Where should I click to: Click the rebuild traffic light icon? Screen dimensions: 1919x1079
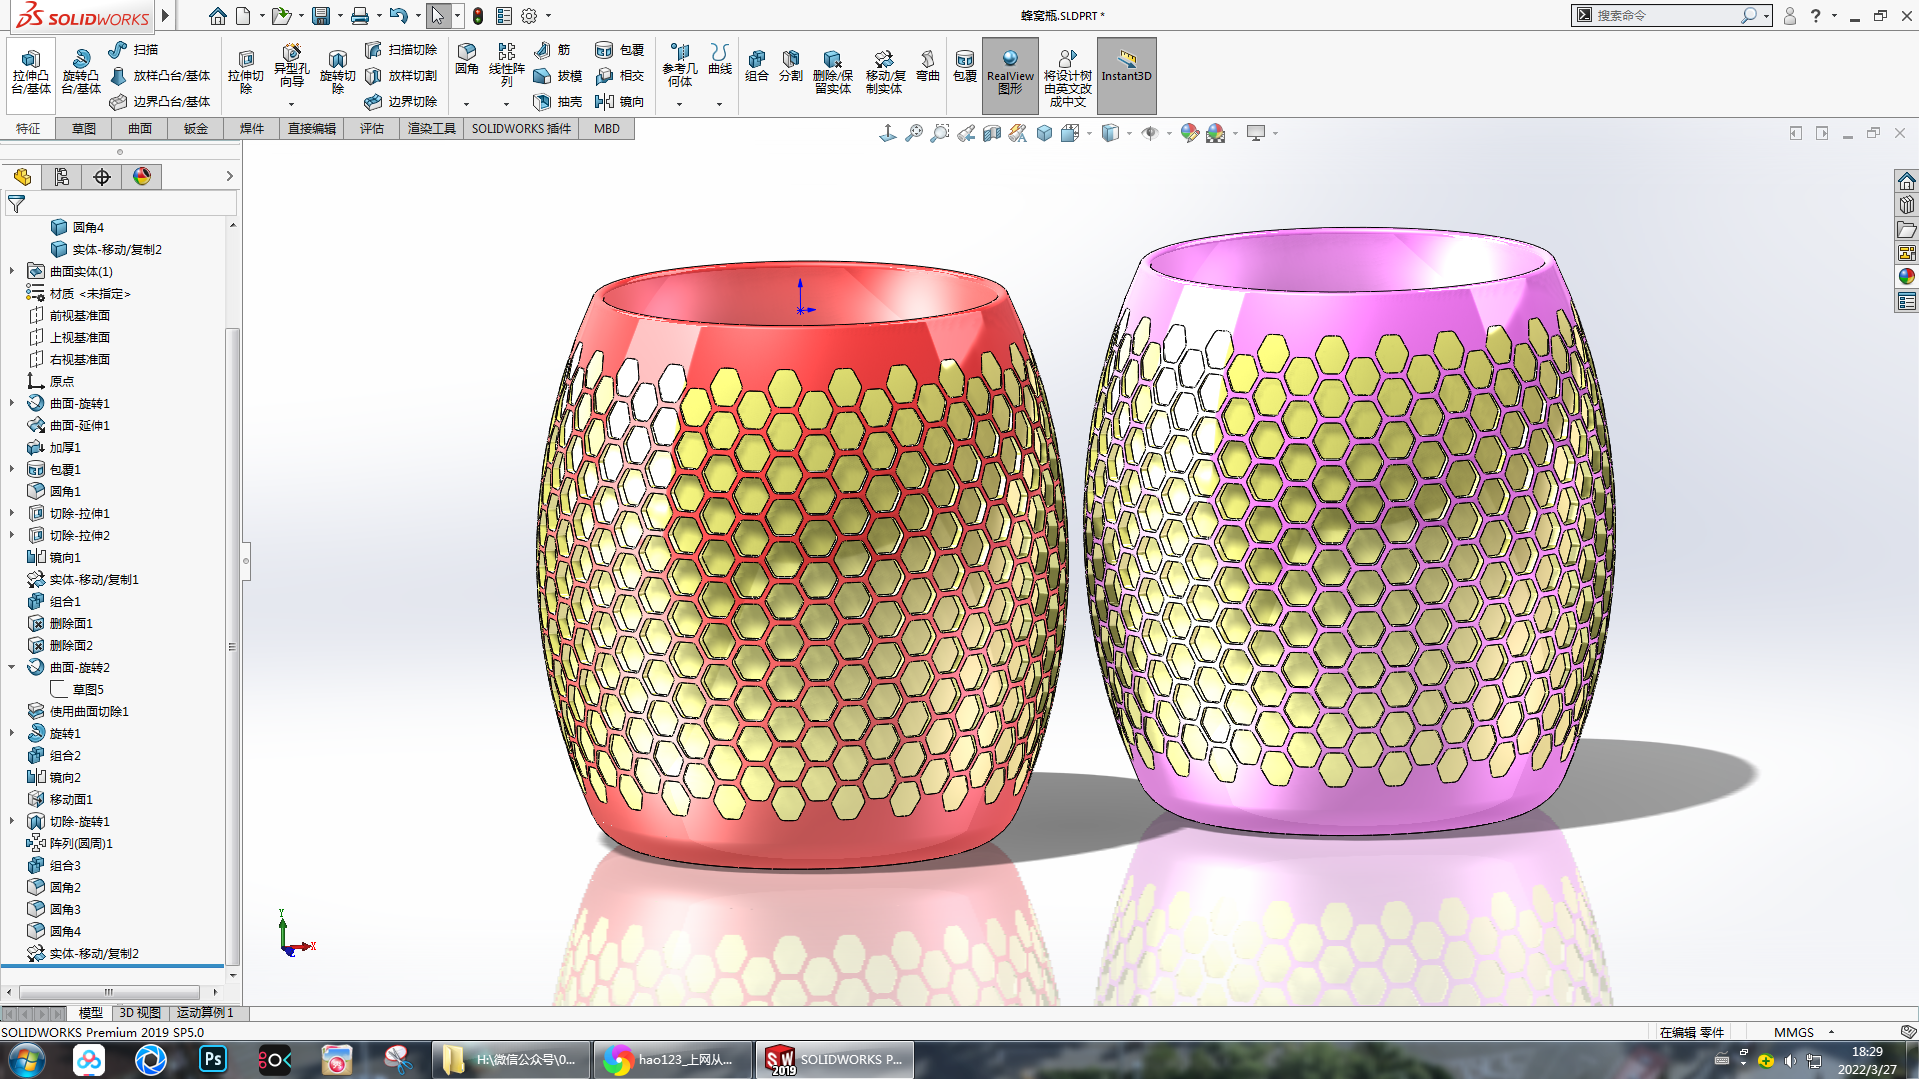pos(478,16)
